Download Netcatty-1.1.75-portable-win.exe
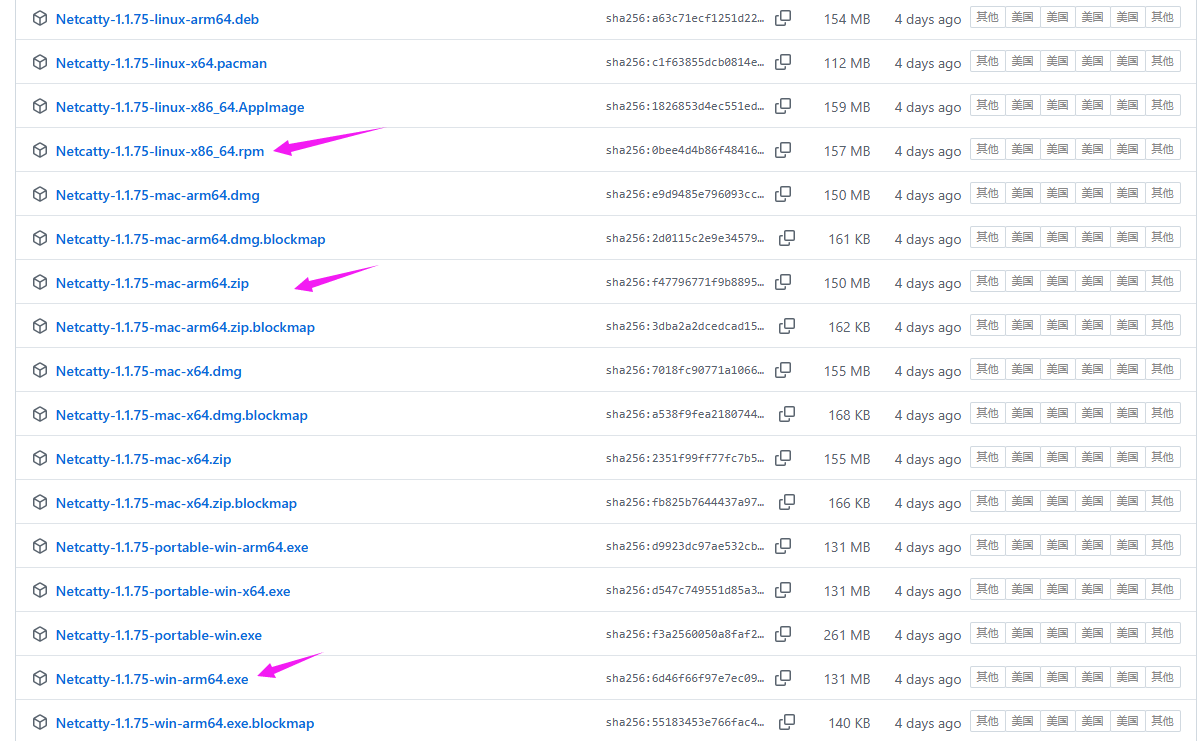 158,636
